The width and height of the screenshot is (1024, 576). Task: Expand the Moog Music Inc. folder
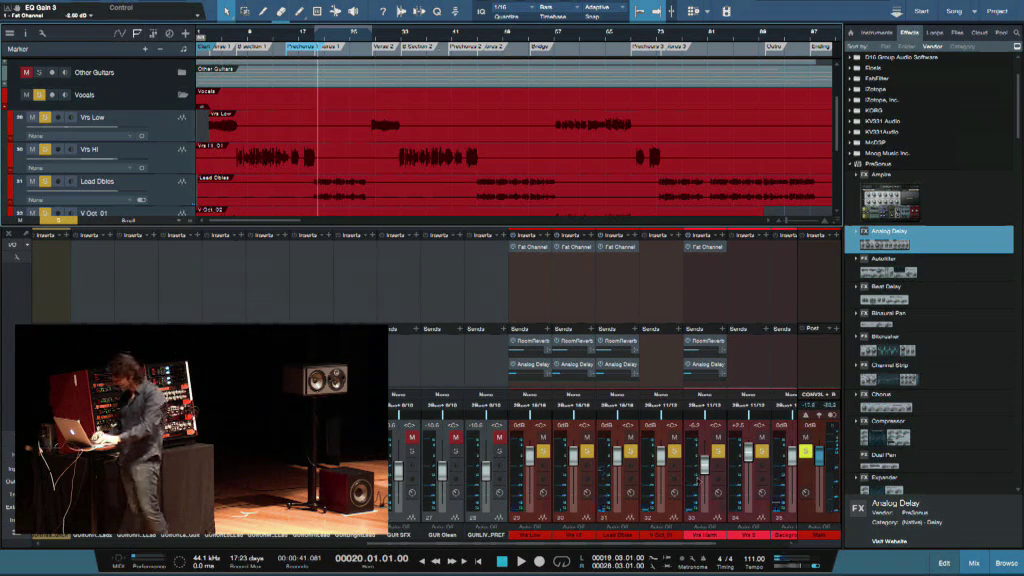click(x=850, y=152)
